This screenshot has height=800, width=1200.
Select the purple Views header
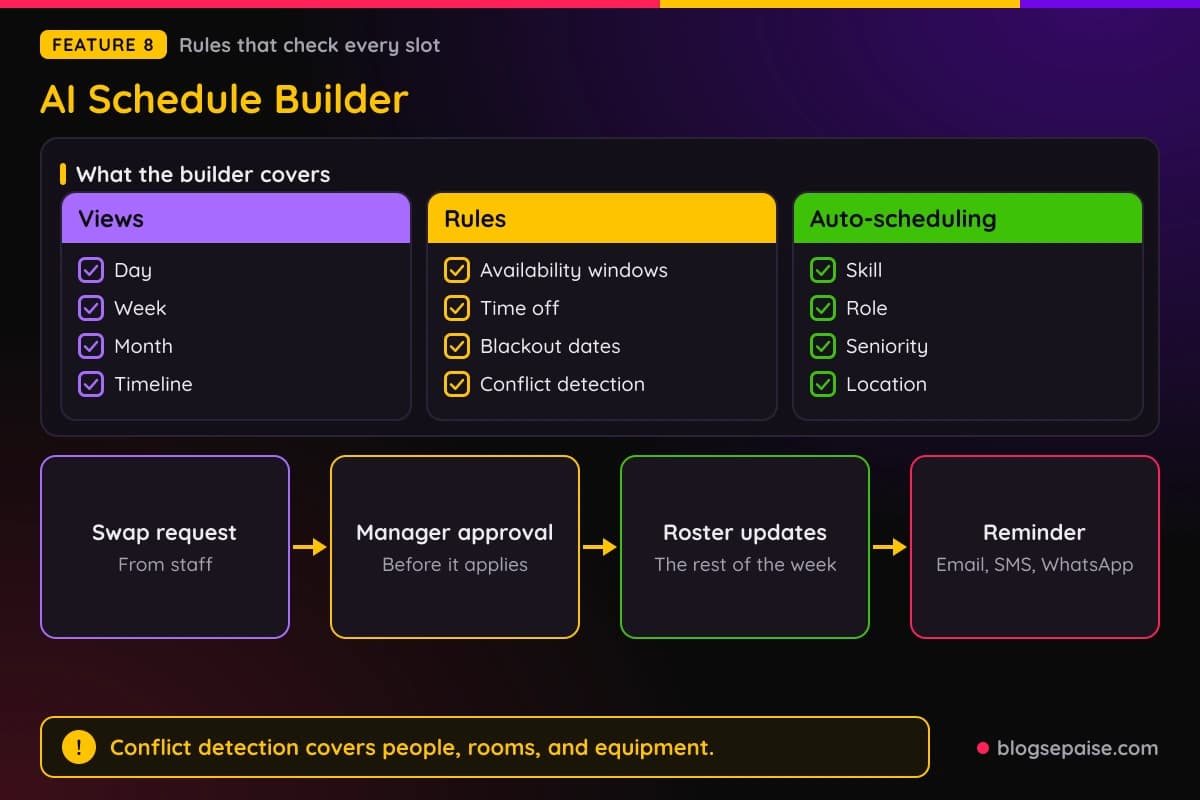[x=236, y=218]
